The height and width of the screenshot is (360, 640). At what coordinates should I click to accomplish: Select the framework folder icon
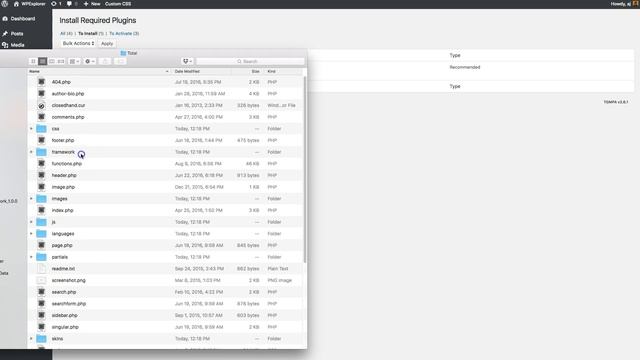[x=41, y=152]
